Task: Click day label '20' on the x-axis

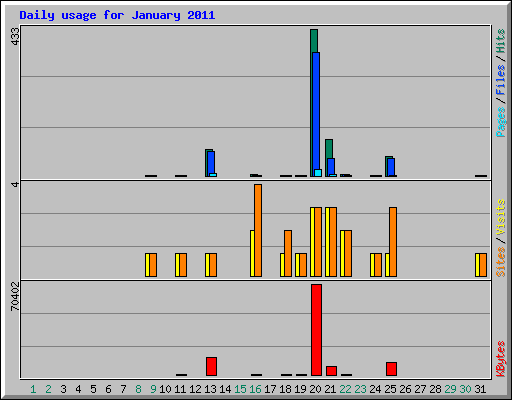Action: coord(315,389)
